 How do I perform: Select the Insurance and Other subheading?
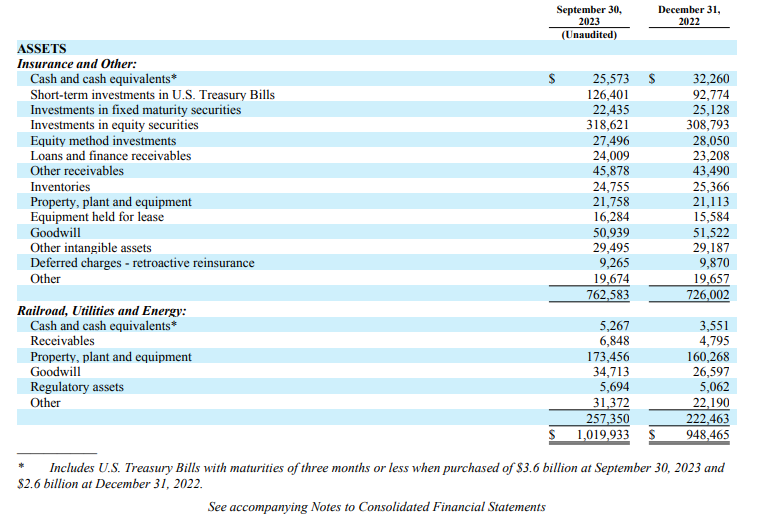point(77,63)
